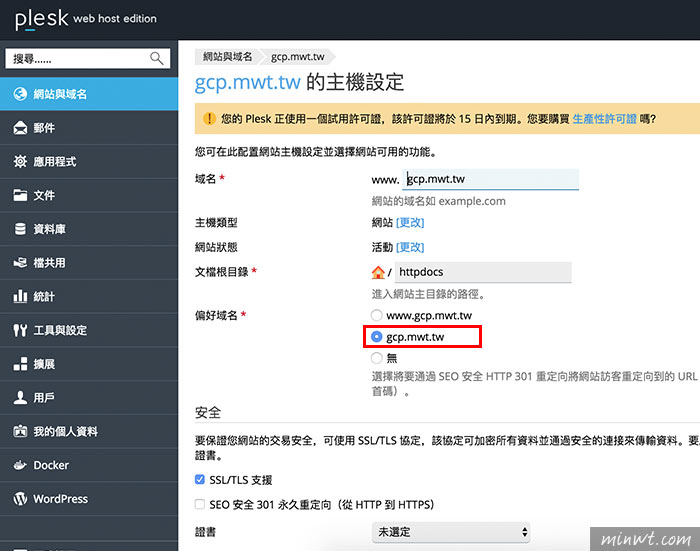This screenshot has height=551, width=700.
Task: Open the 證書 未選定 dropdown
Action: tap(451, 532)
